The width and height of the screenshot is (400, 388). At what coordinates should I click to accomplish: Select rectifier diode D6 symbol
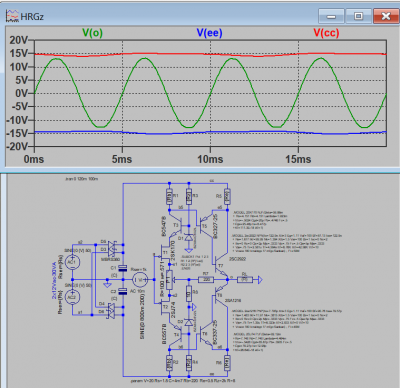pyautogui.click(x=112, y=314)
